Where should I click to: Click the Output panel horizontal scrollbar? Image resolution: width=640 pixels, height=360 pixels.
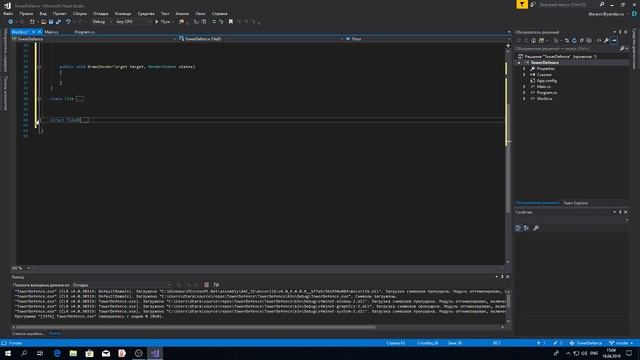[195, 327]
